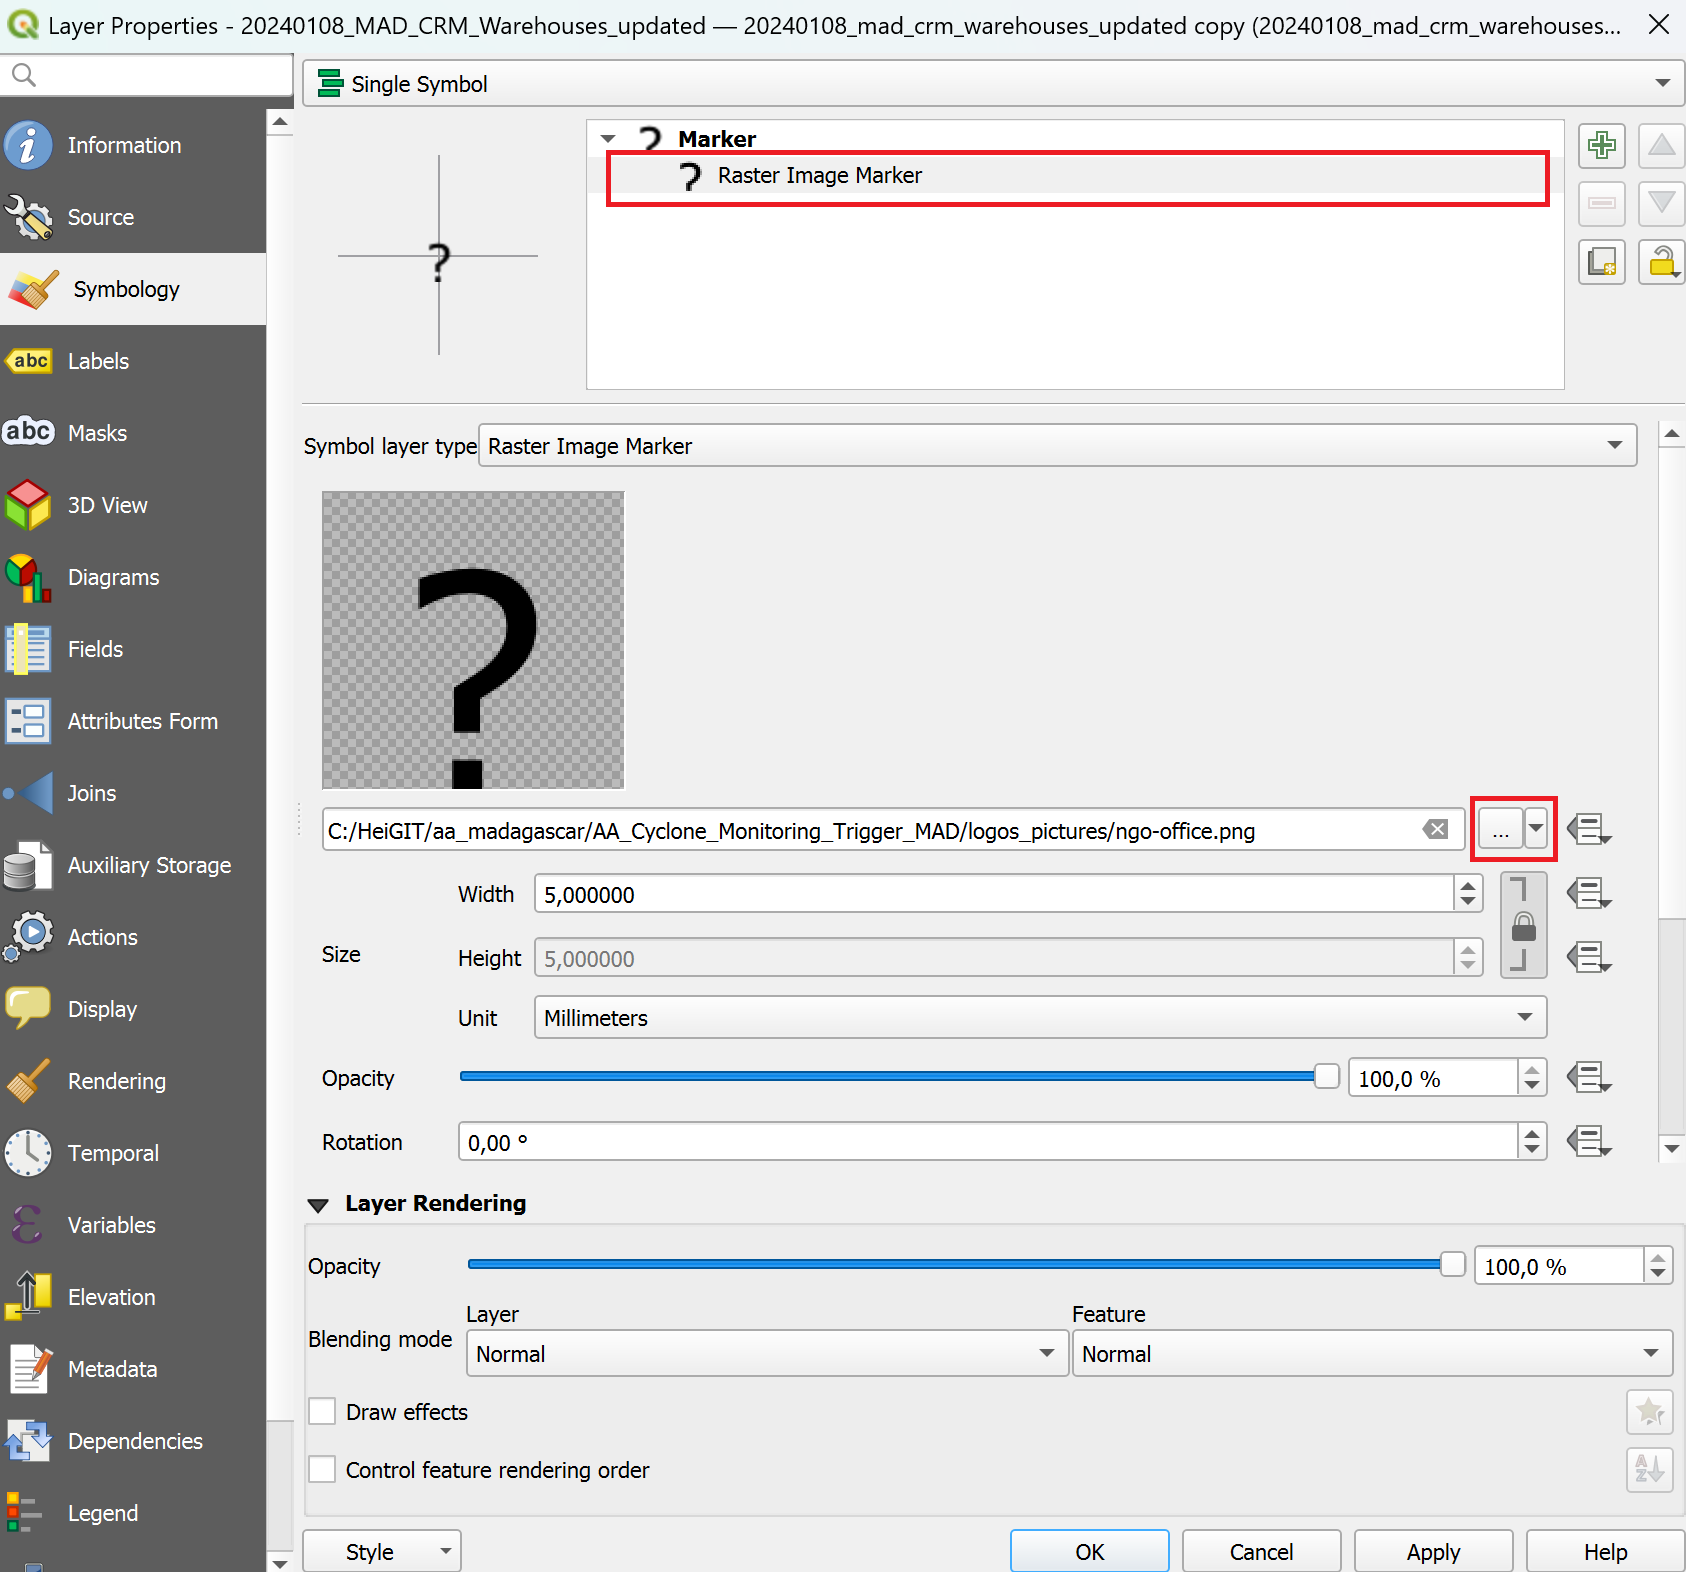Open the Symbol layer type dropdown
Image resolution: width=1686 pixels, height=1572 pixels.
pyautogui.click(x=1058, y=446)
